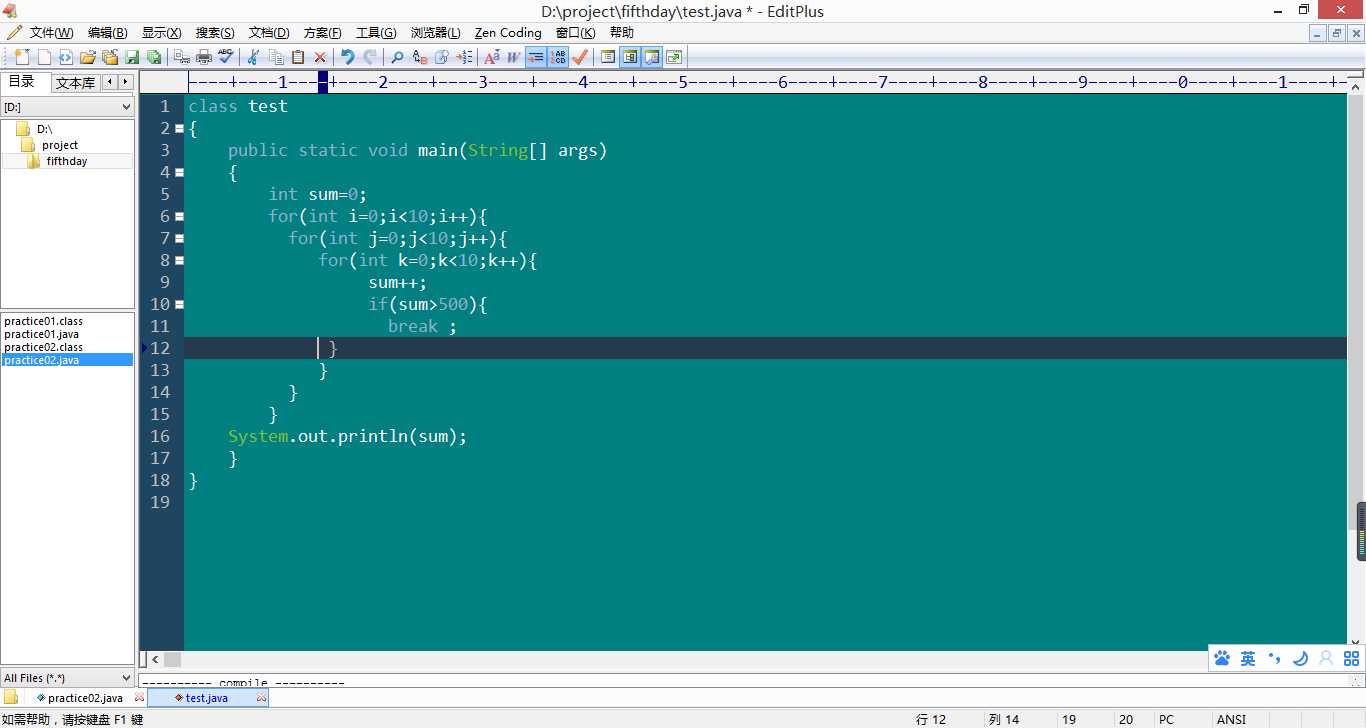
Task: Toggle Word Wrap with the W icon
Action: (x=513, y=57)
